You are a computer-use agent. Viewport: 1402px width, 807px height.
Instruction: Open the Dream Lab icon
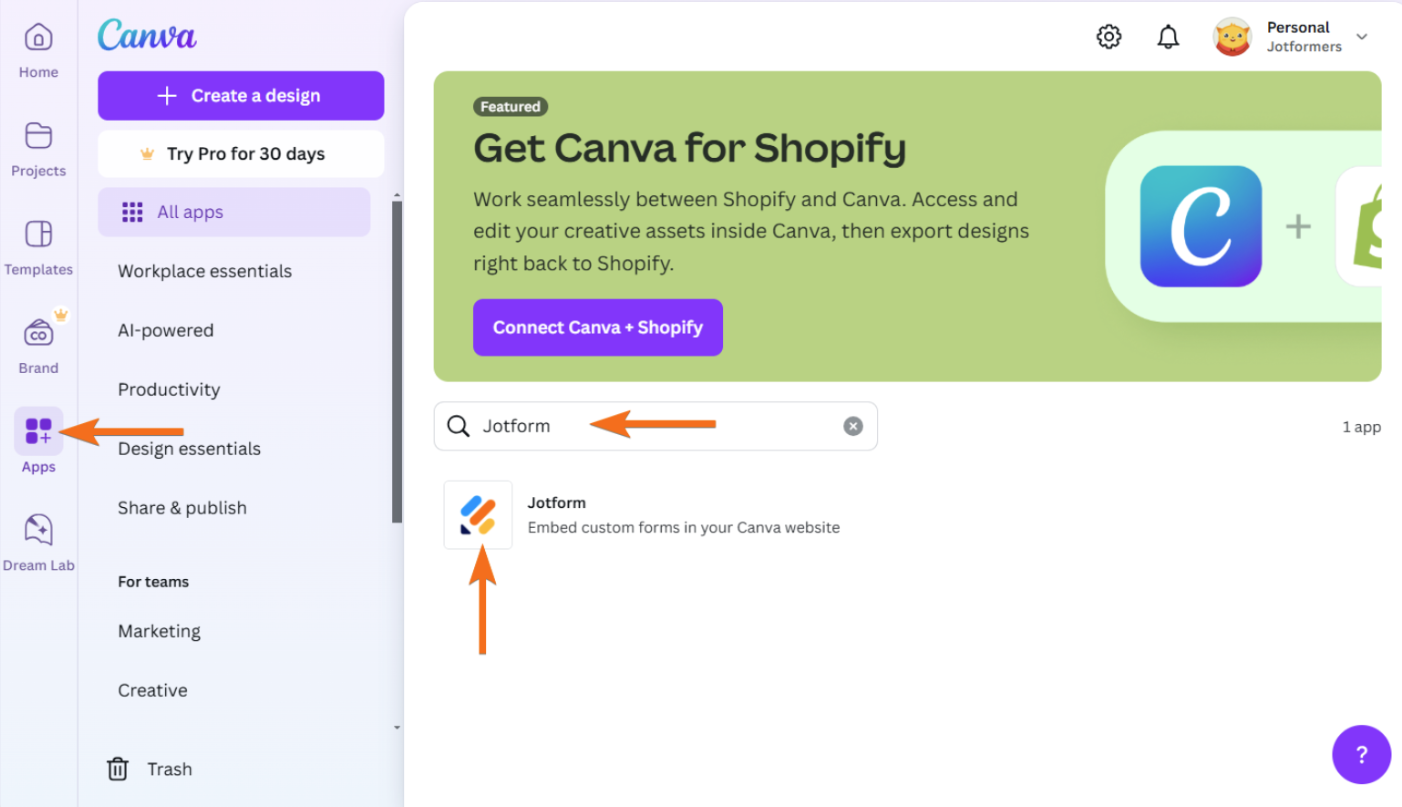click(38, 530)
